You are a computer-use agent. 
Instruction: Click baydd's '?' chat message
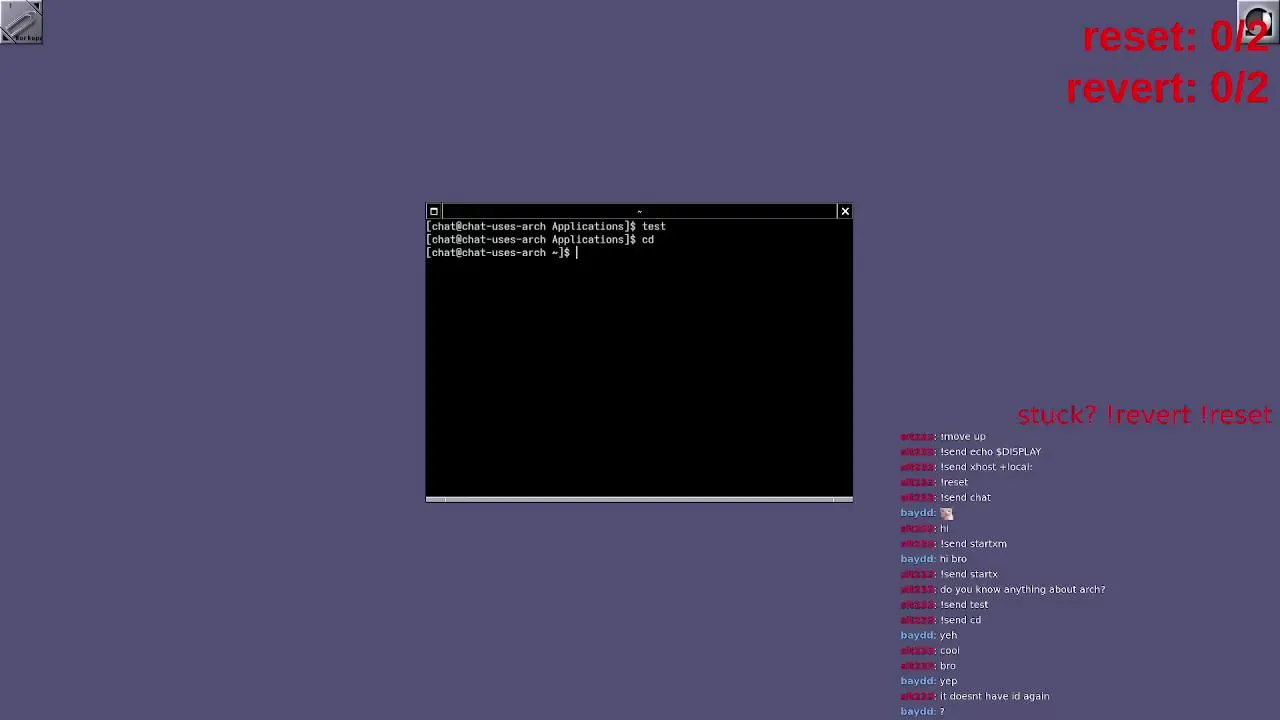942,711
